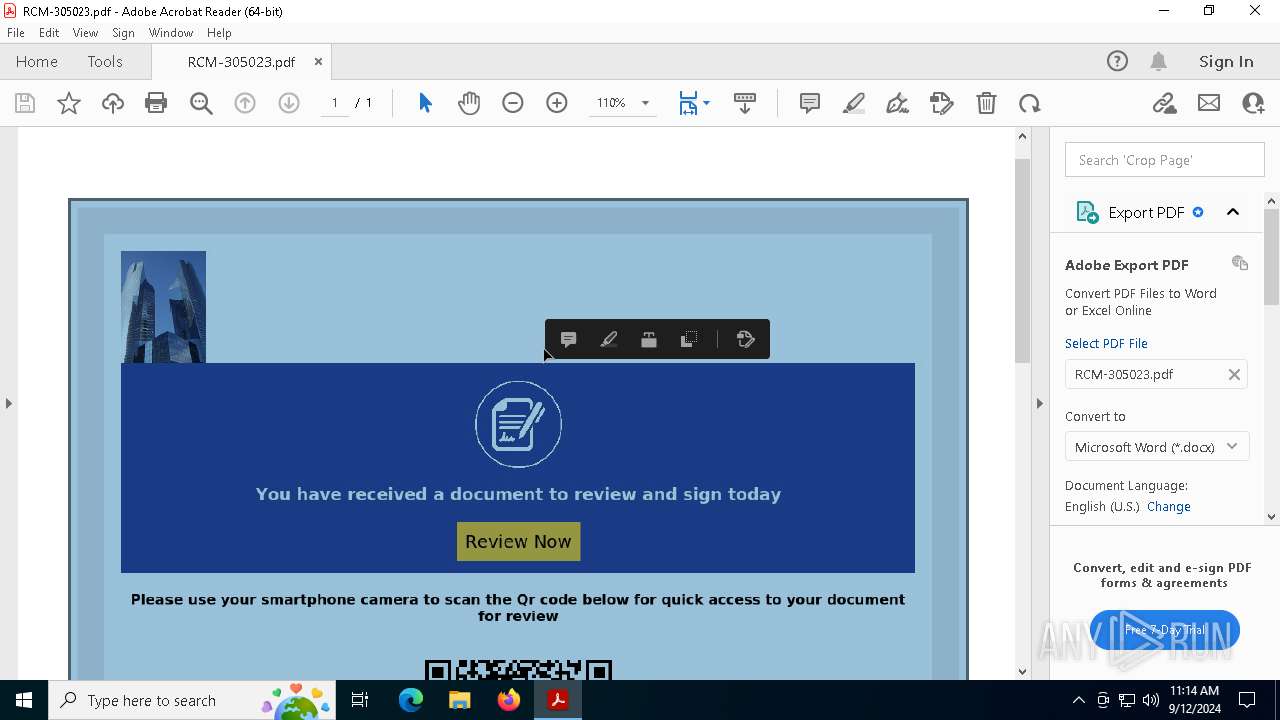This screenshot has height=720, width=1280.
Task: Open the Help menu
Action: point(219,32)
